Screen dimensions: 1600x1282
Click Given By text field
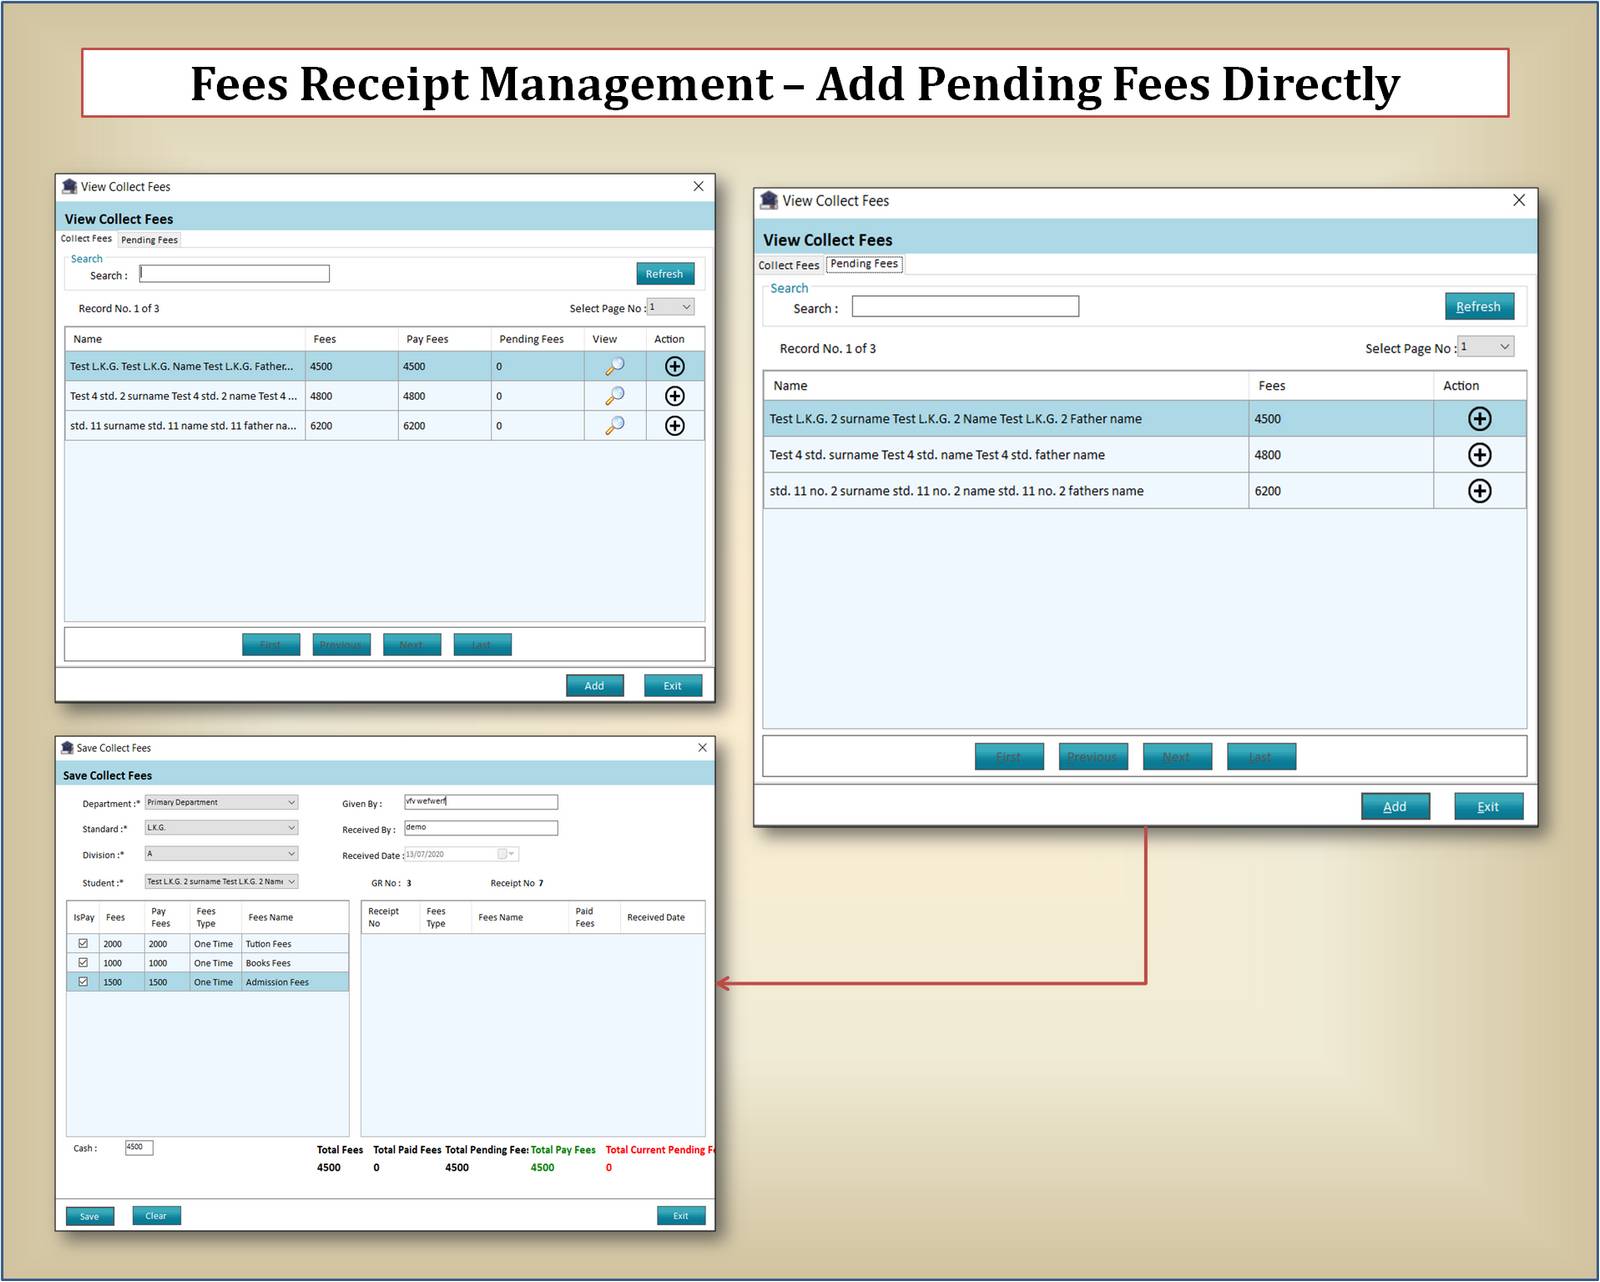click(481, 802)
